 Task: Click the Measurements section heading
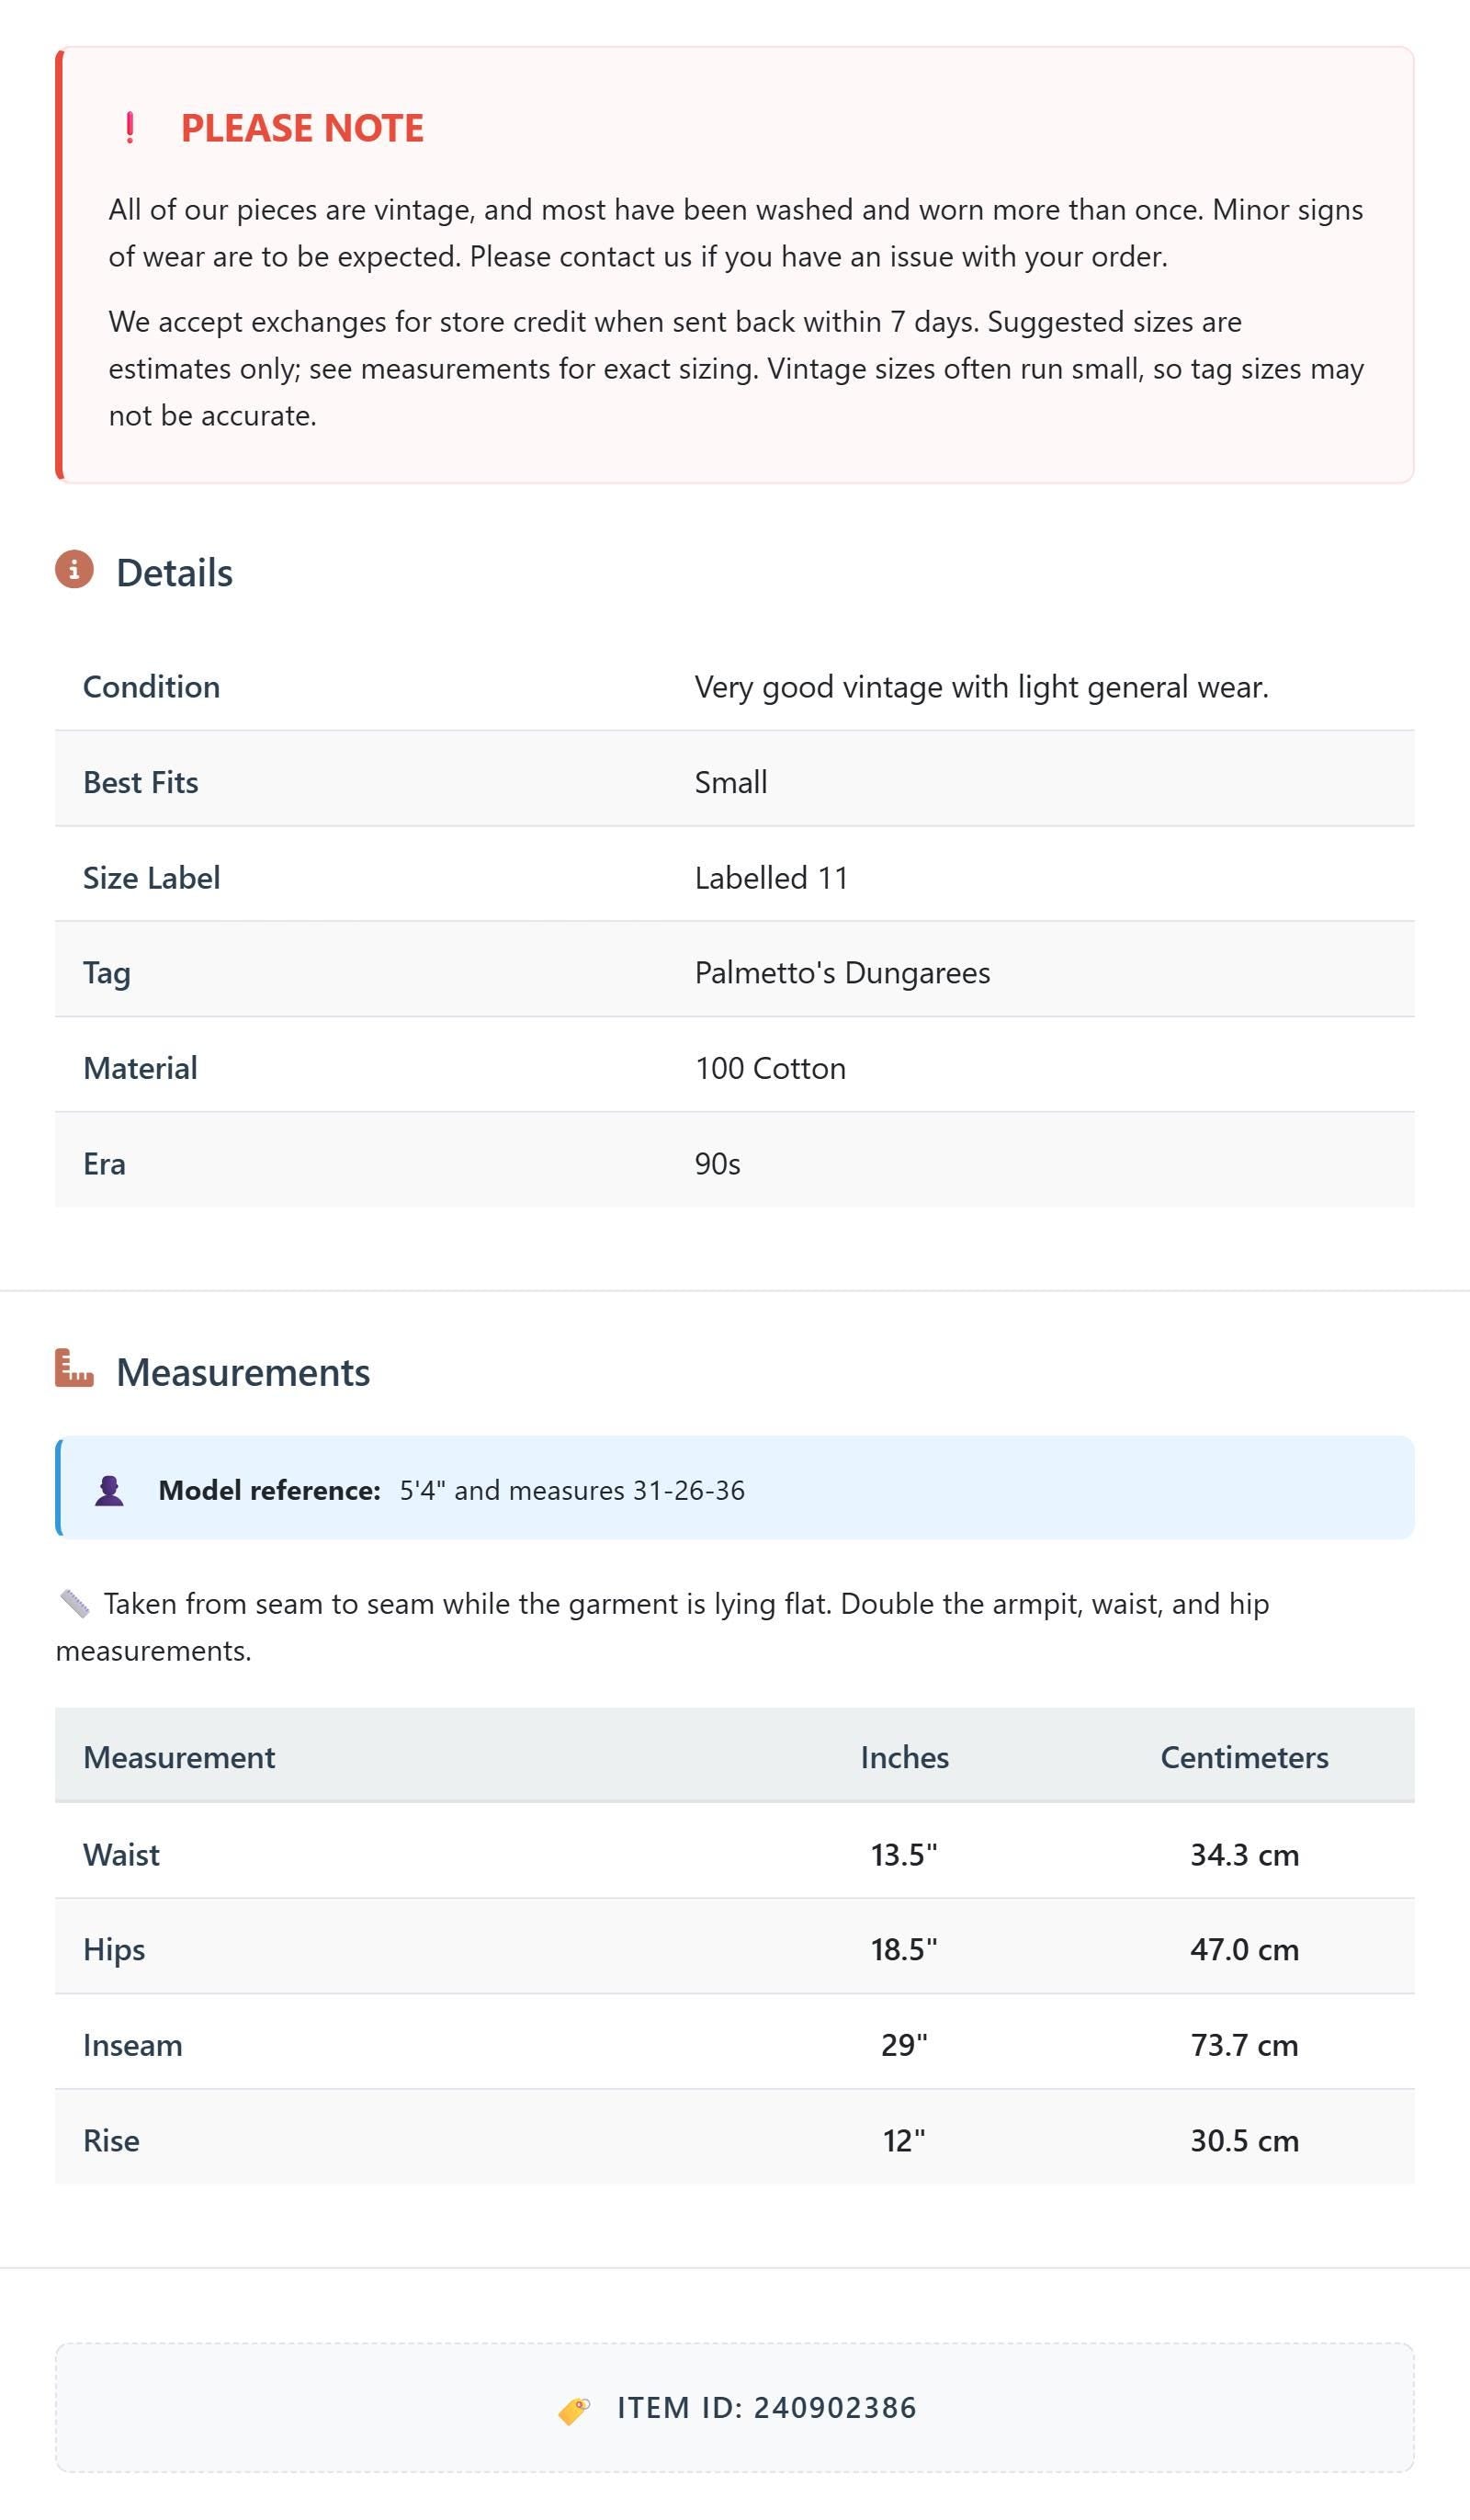pyautogui.click(x=243, y=1372)
